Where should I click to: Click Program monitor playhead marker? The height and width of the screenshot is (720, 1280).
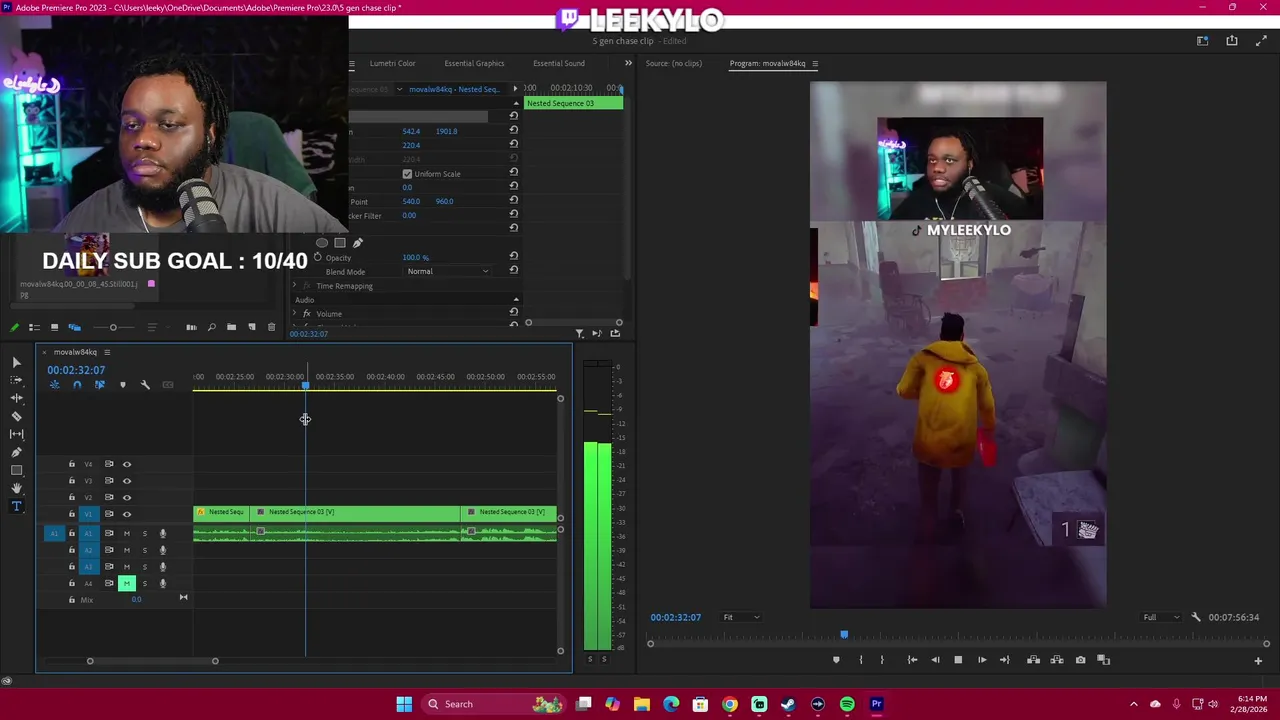tap(844, 634)
